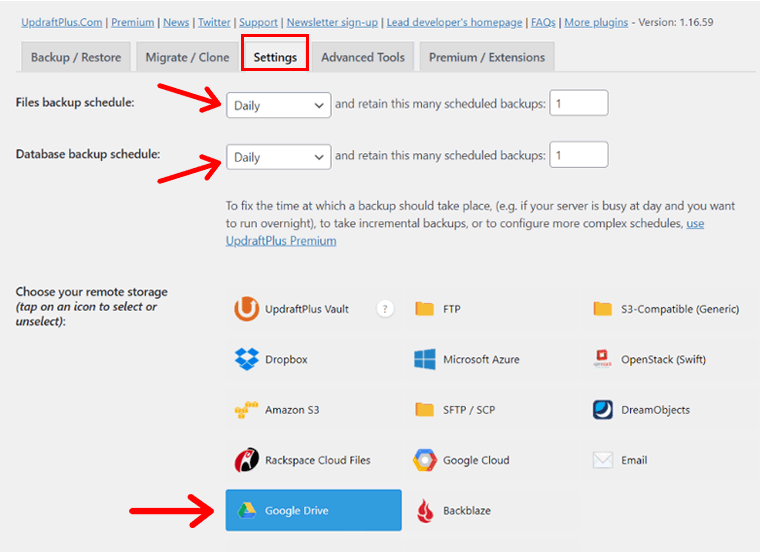Open Lead developer's homepage link
Image resolution: width=760 pixels, height=552 pixels.
[x=455, y=22]
